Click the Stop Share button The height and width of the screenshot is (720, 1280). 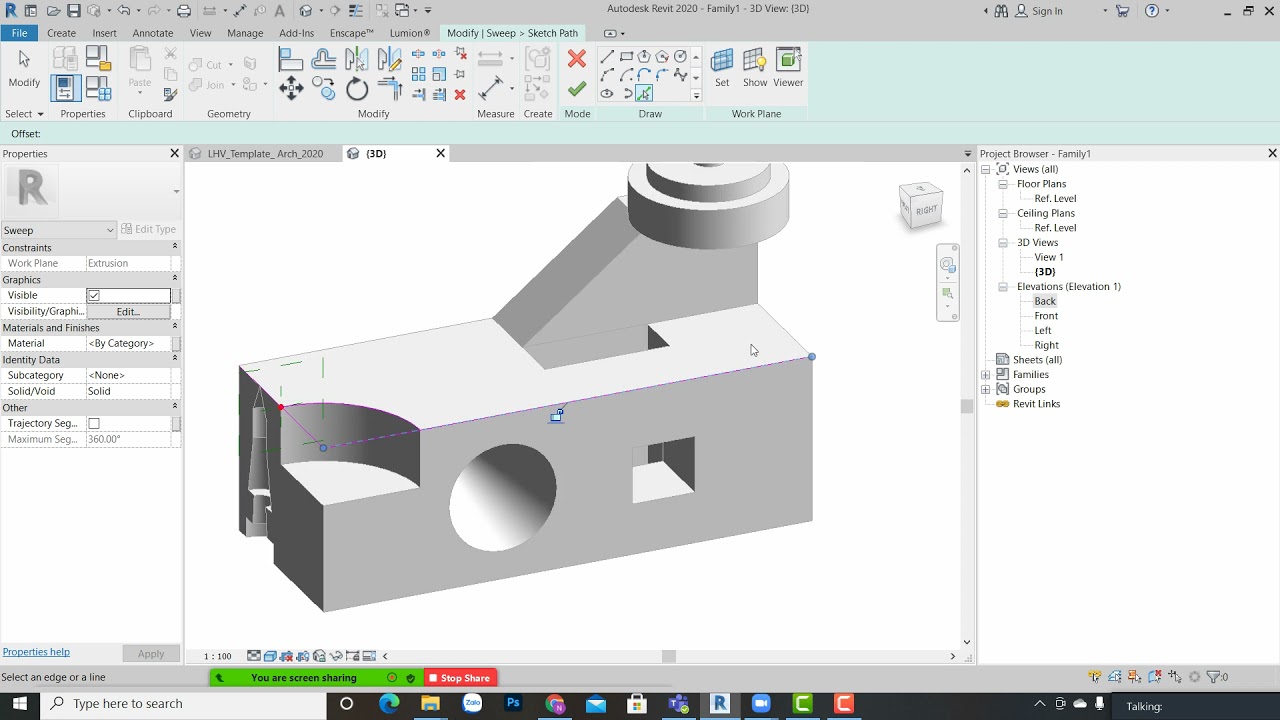459,678
